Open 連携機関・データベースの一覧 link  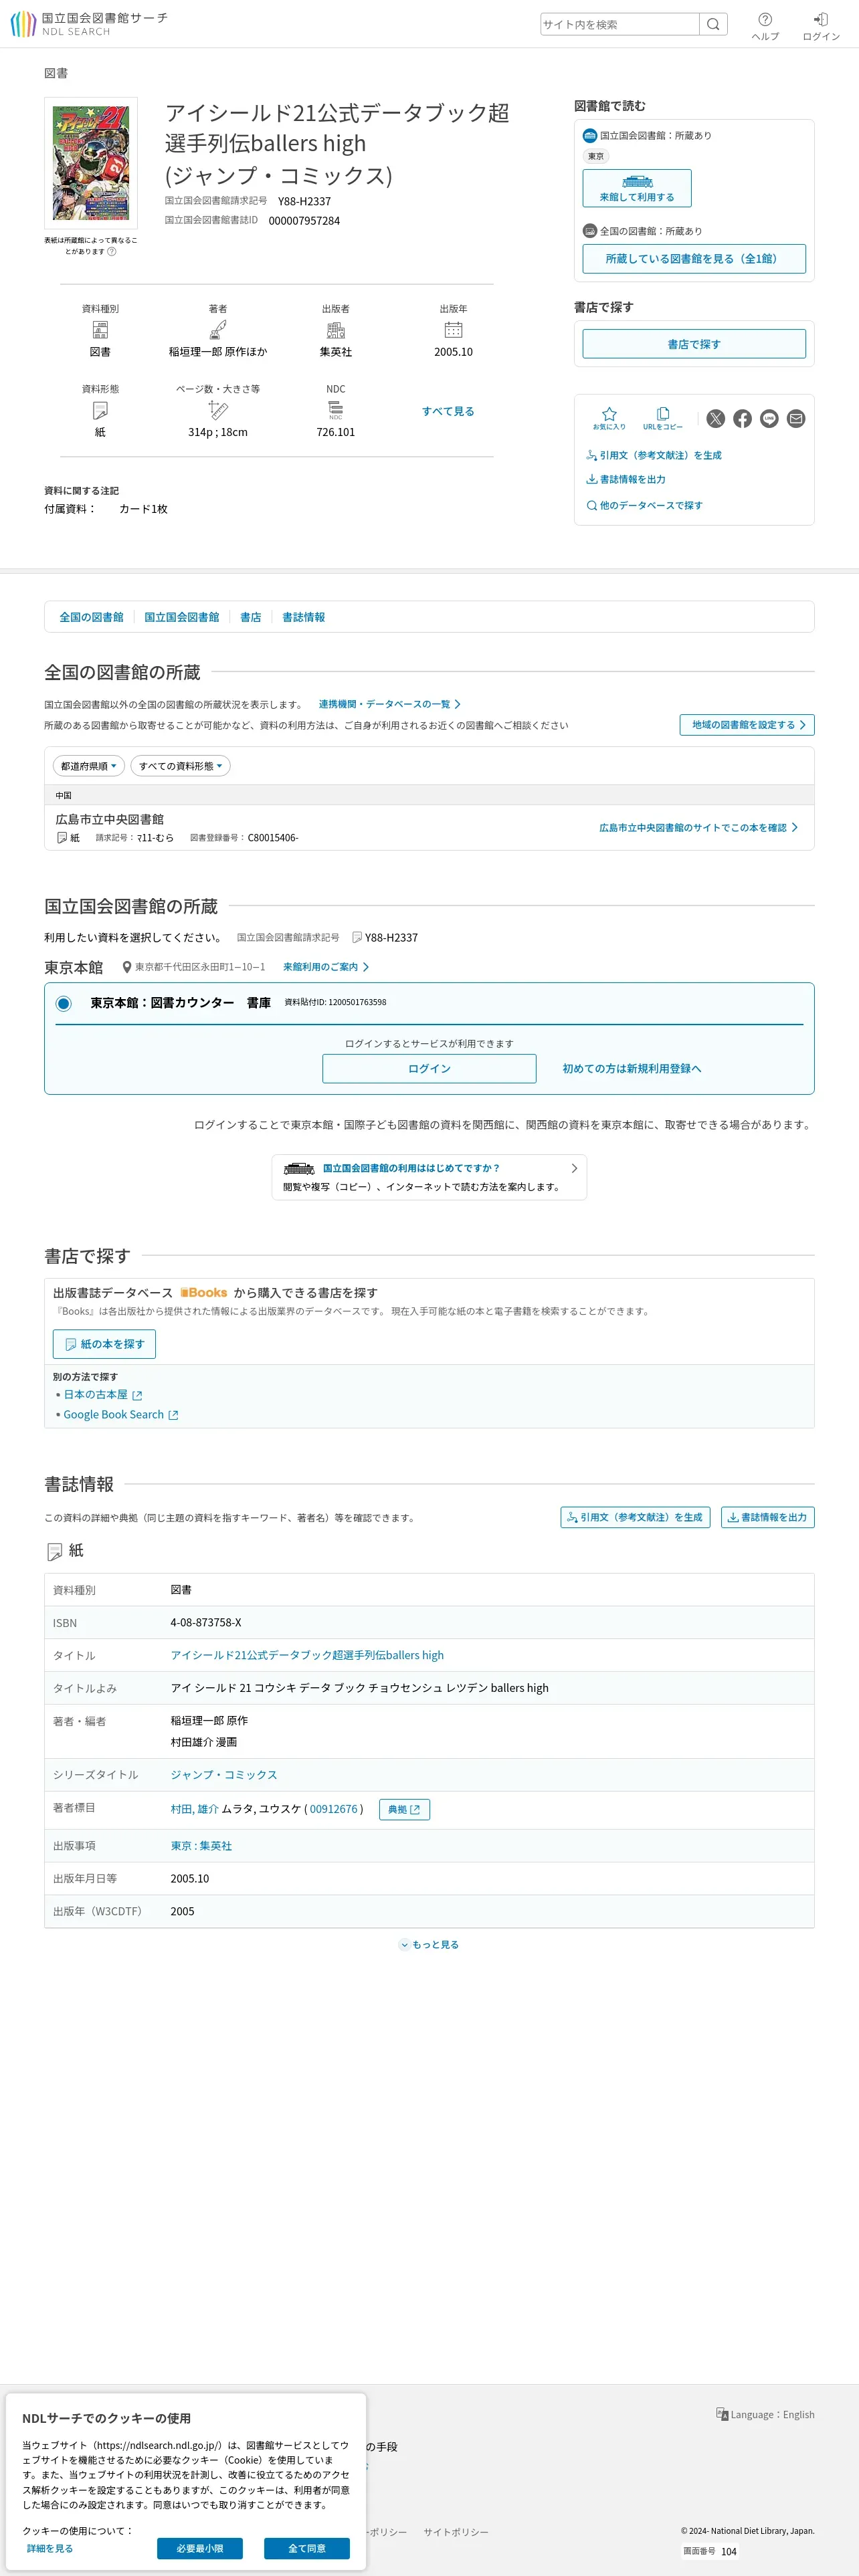390,704
